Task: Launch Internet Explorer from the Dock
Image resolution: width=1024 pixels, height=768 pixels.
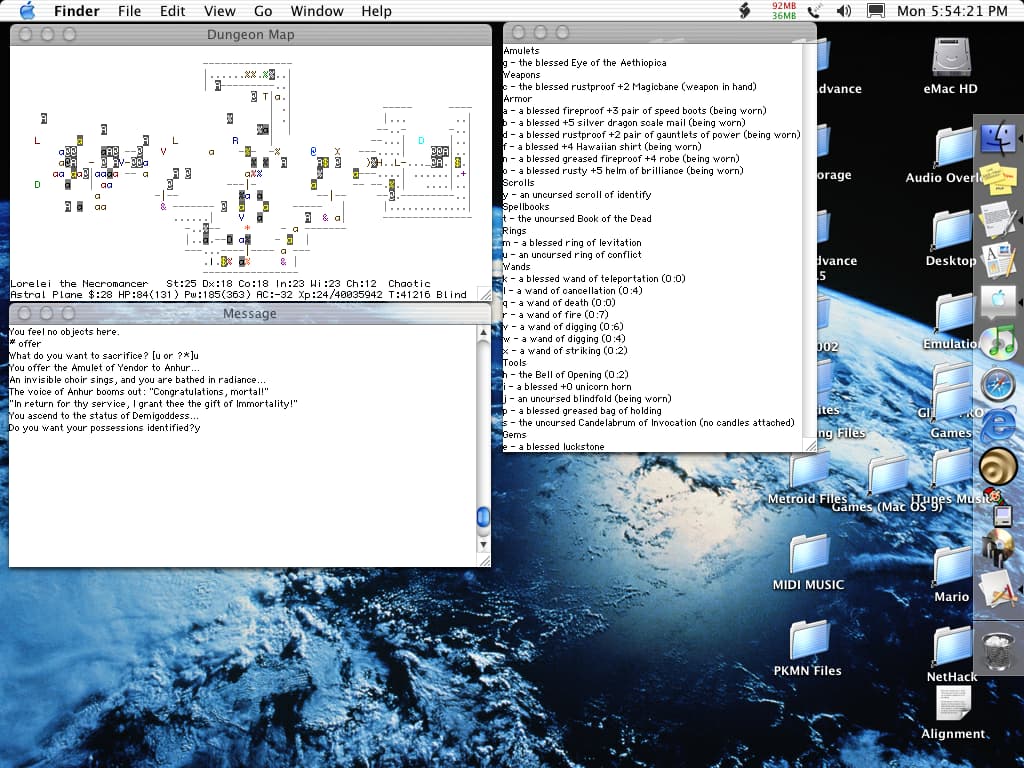Action: click(x=999, y=424)
